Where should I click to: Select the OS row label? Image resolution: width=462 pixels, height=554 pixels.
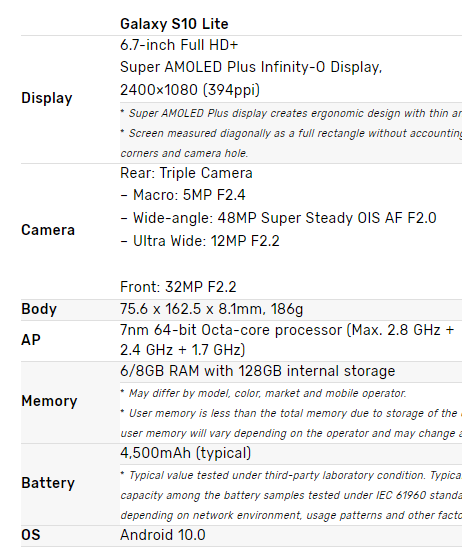tap(31, 535)
